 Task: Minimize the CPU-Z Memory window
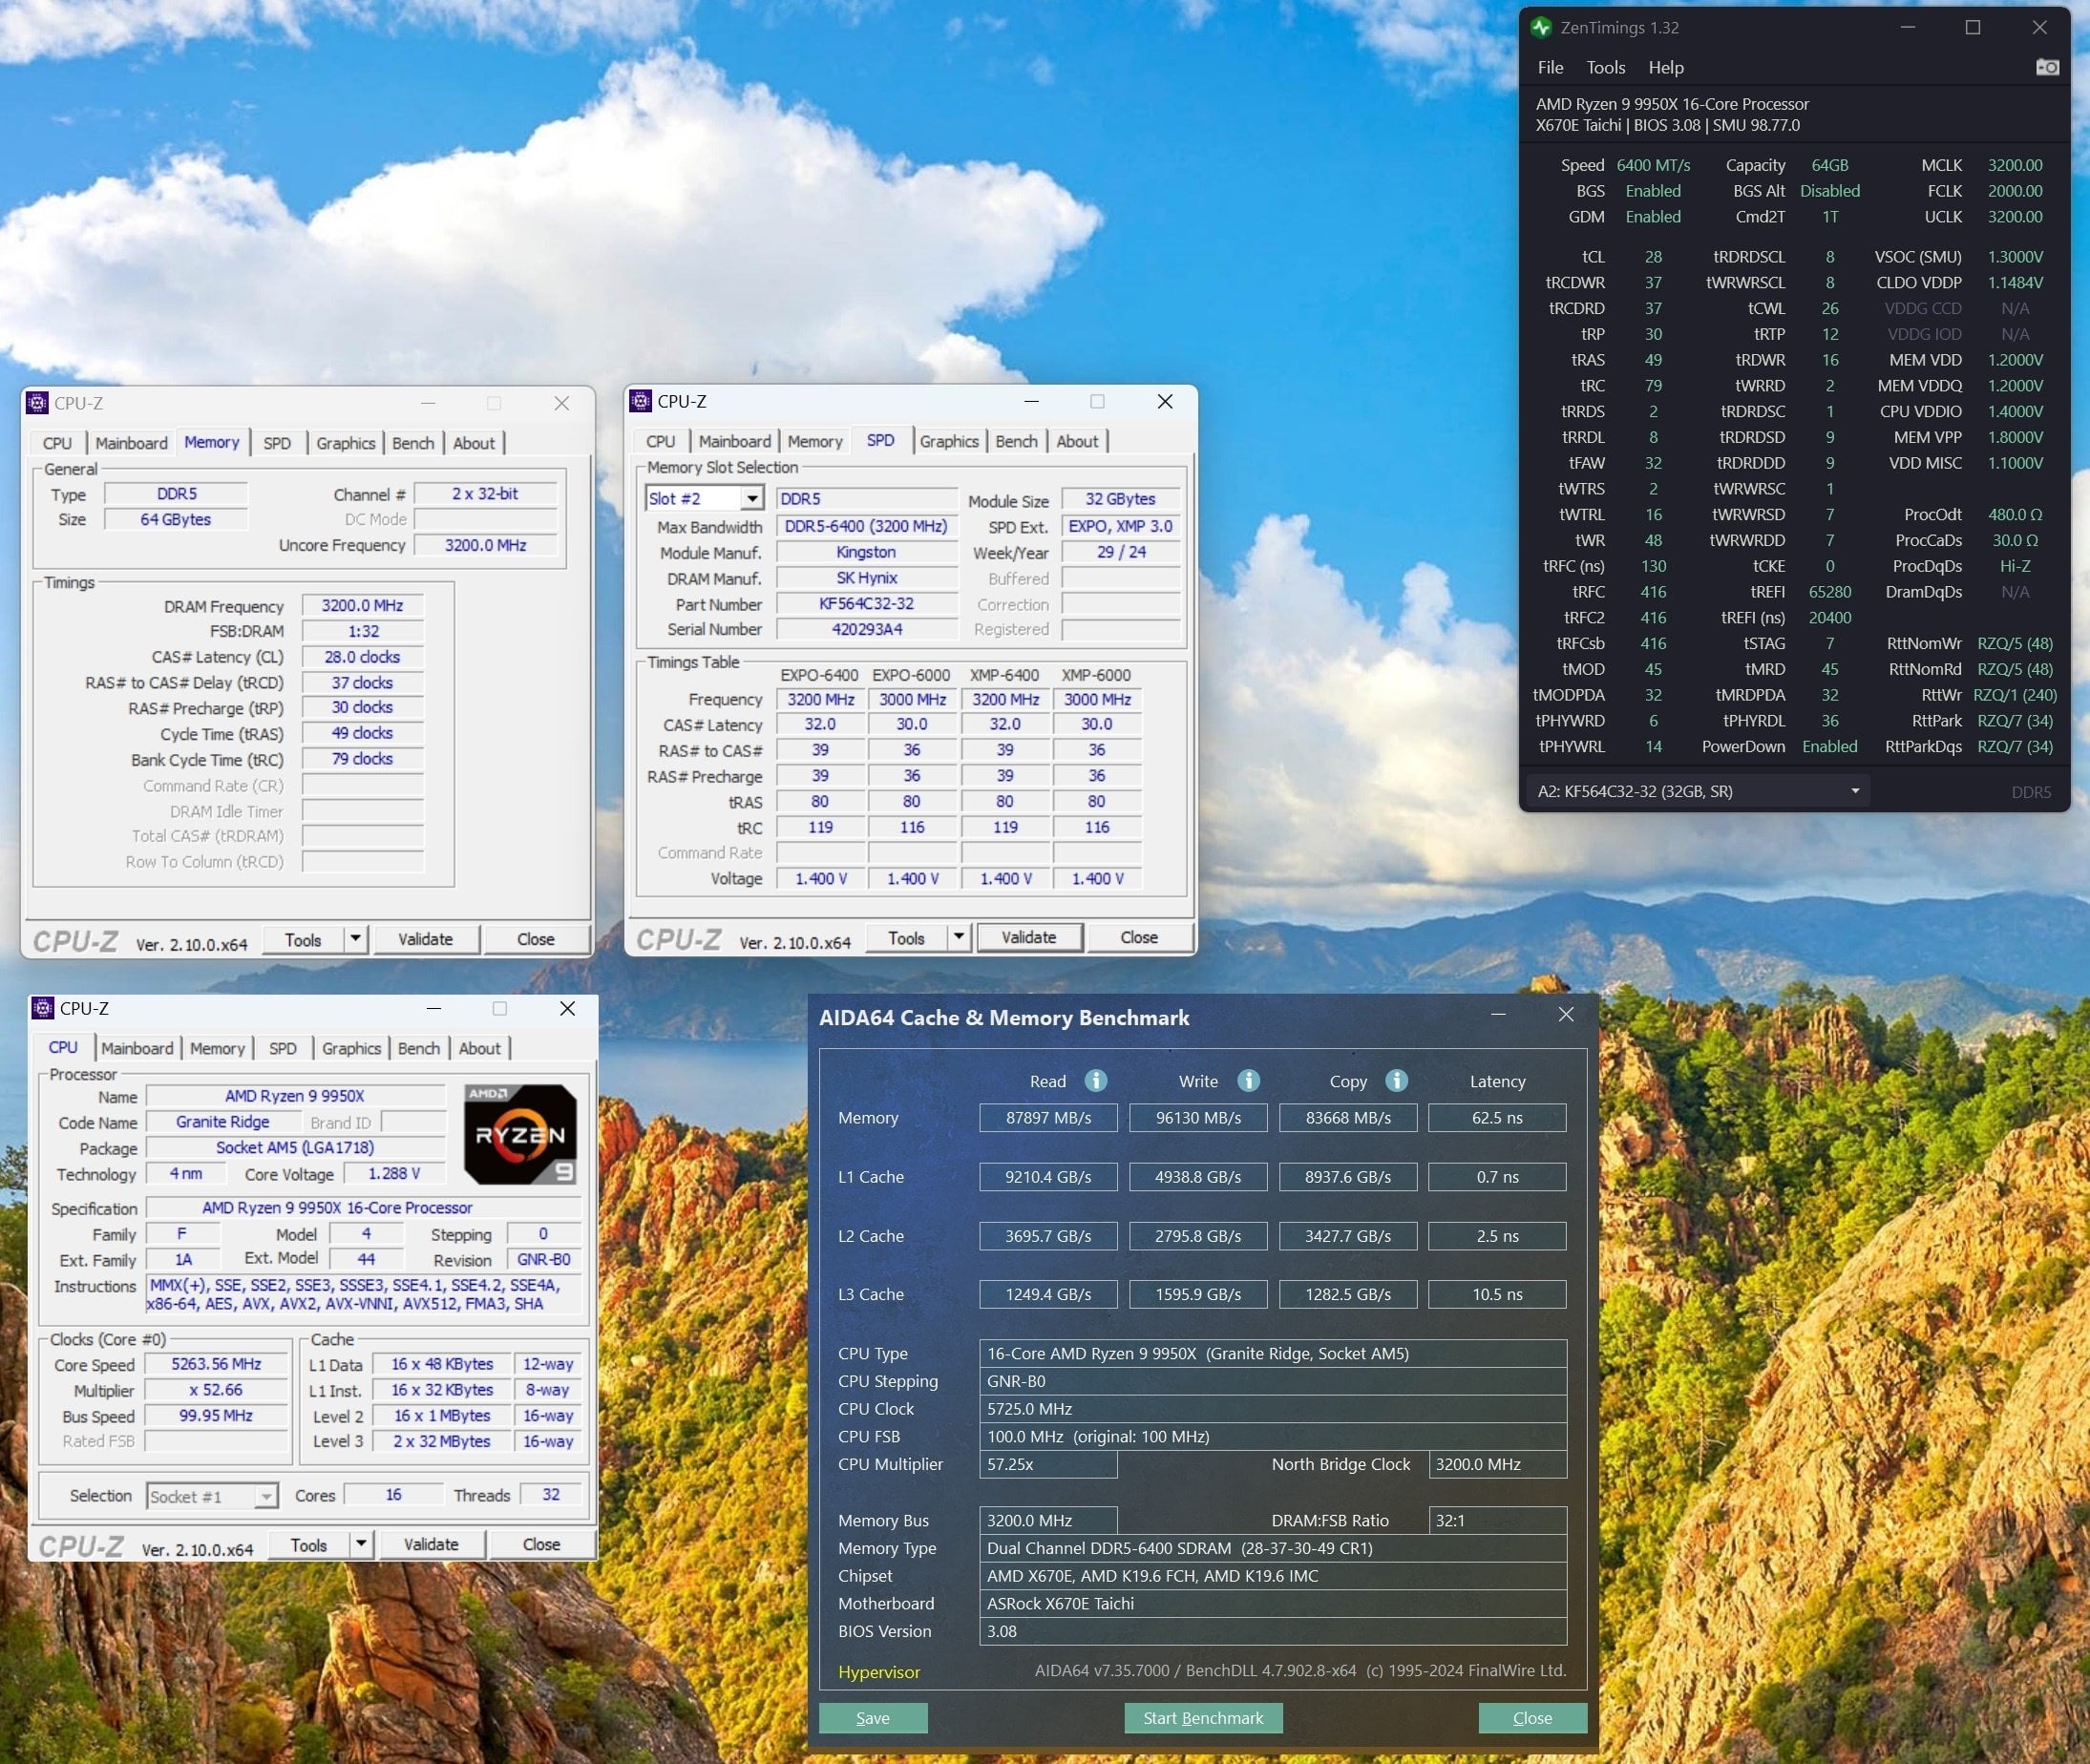click(x=428, y=403)
